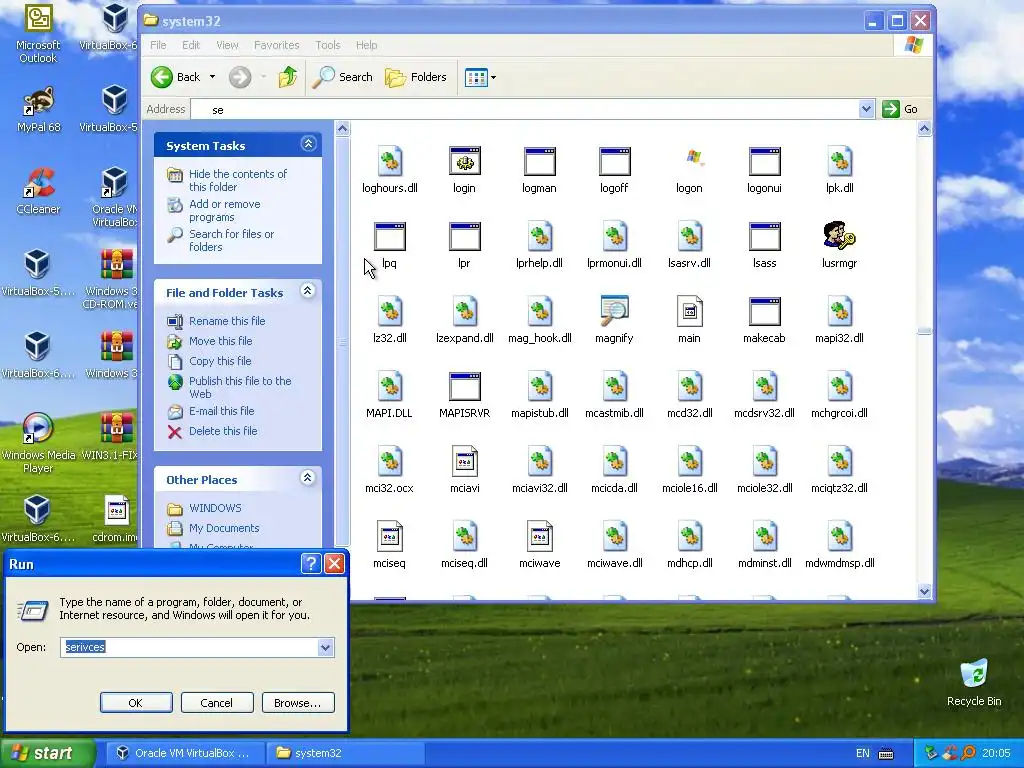
Task: Collapse the System Tasks panel
Action: 308,144
